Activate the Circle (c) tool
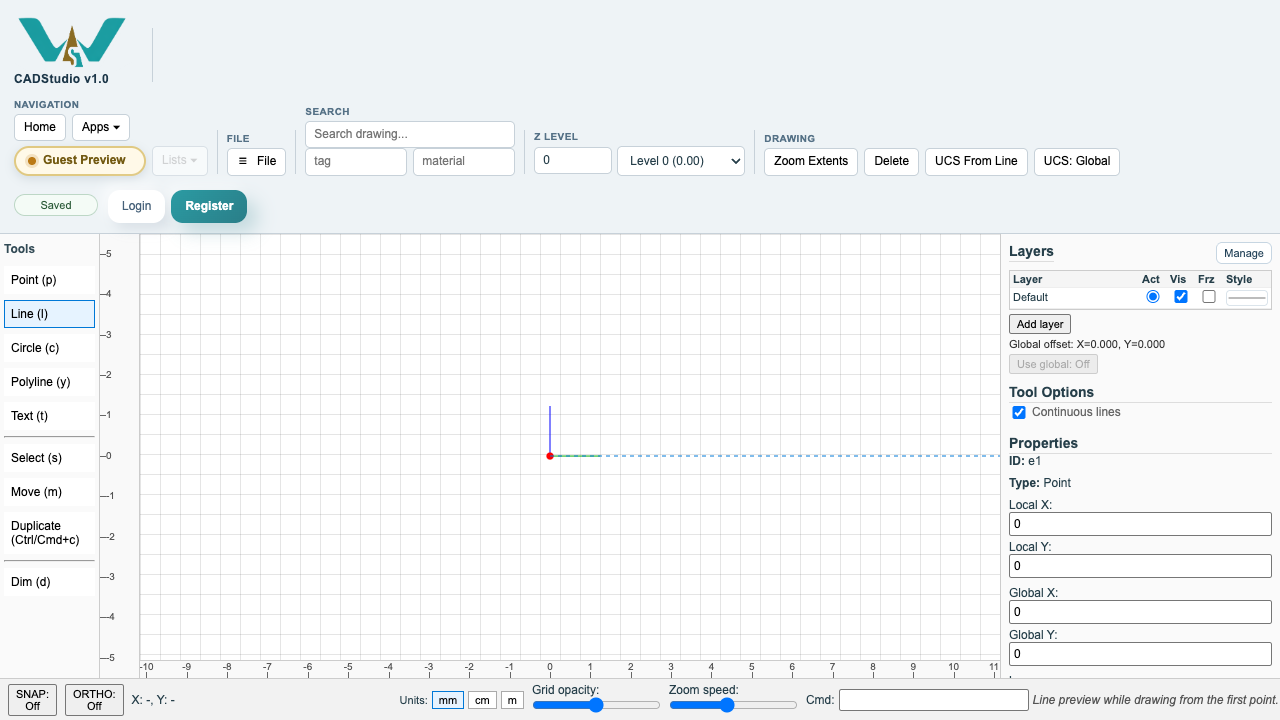This screenshot has height=720, width=1280. click(x=49, y=348)
